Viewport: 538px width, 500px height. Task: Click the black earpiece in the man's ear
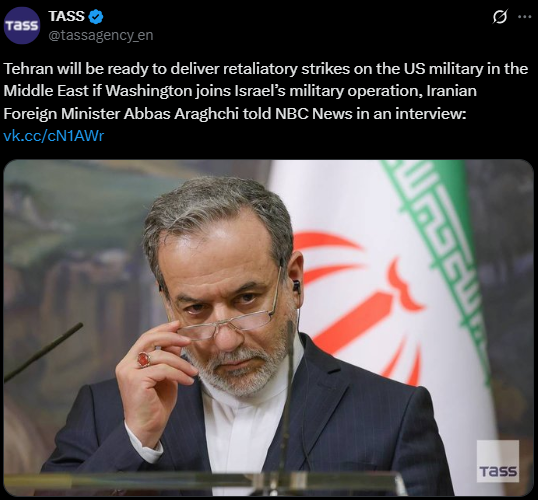click(x=296, y=286)
